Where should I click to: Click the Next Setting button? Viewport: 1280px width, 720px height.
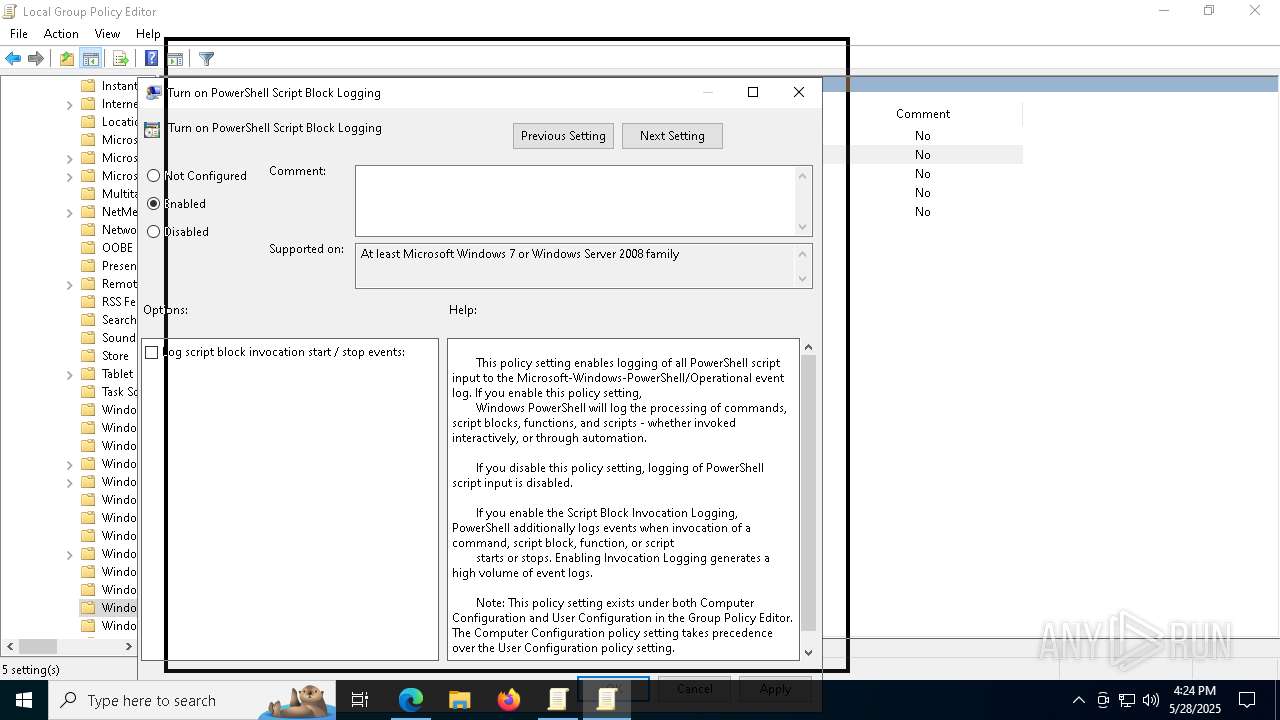click(672, 136)
